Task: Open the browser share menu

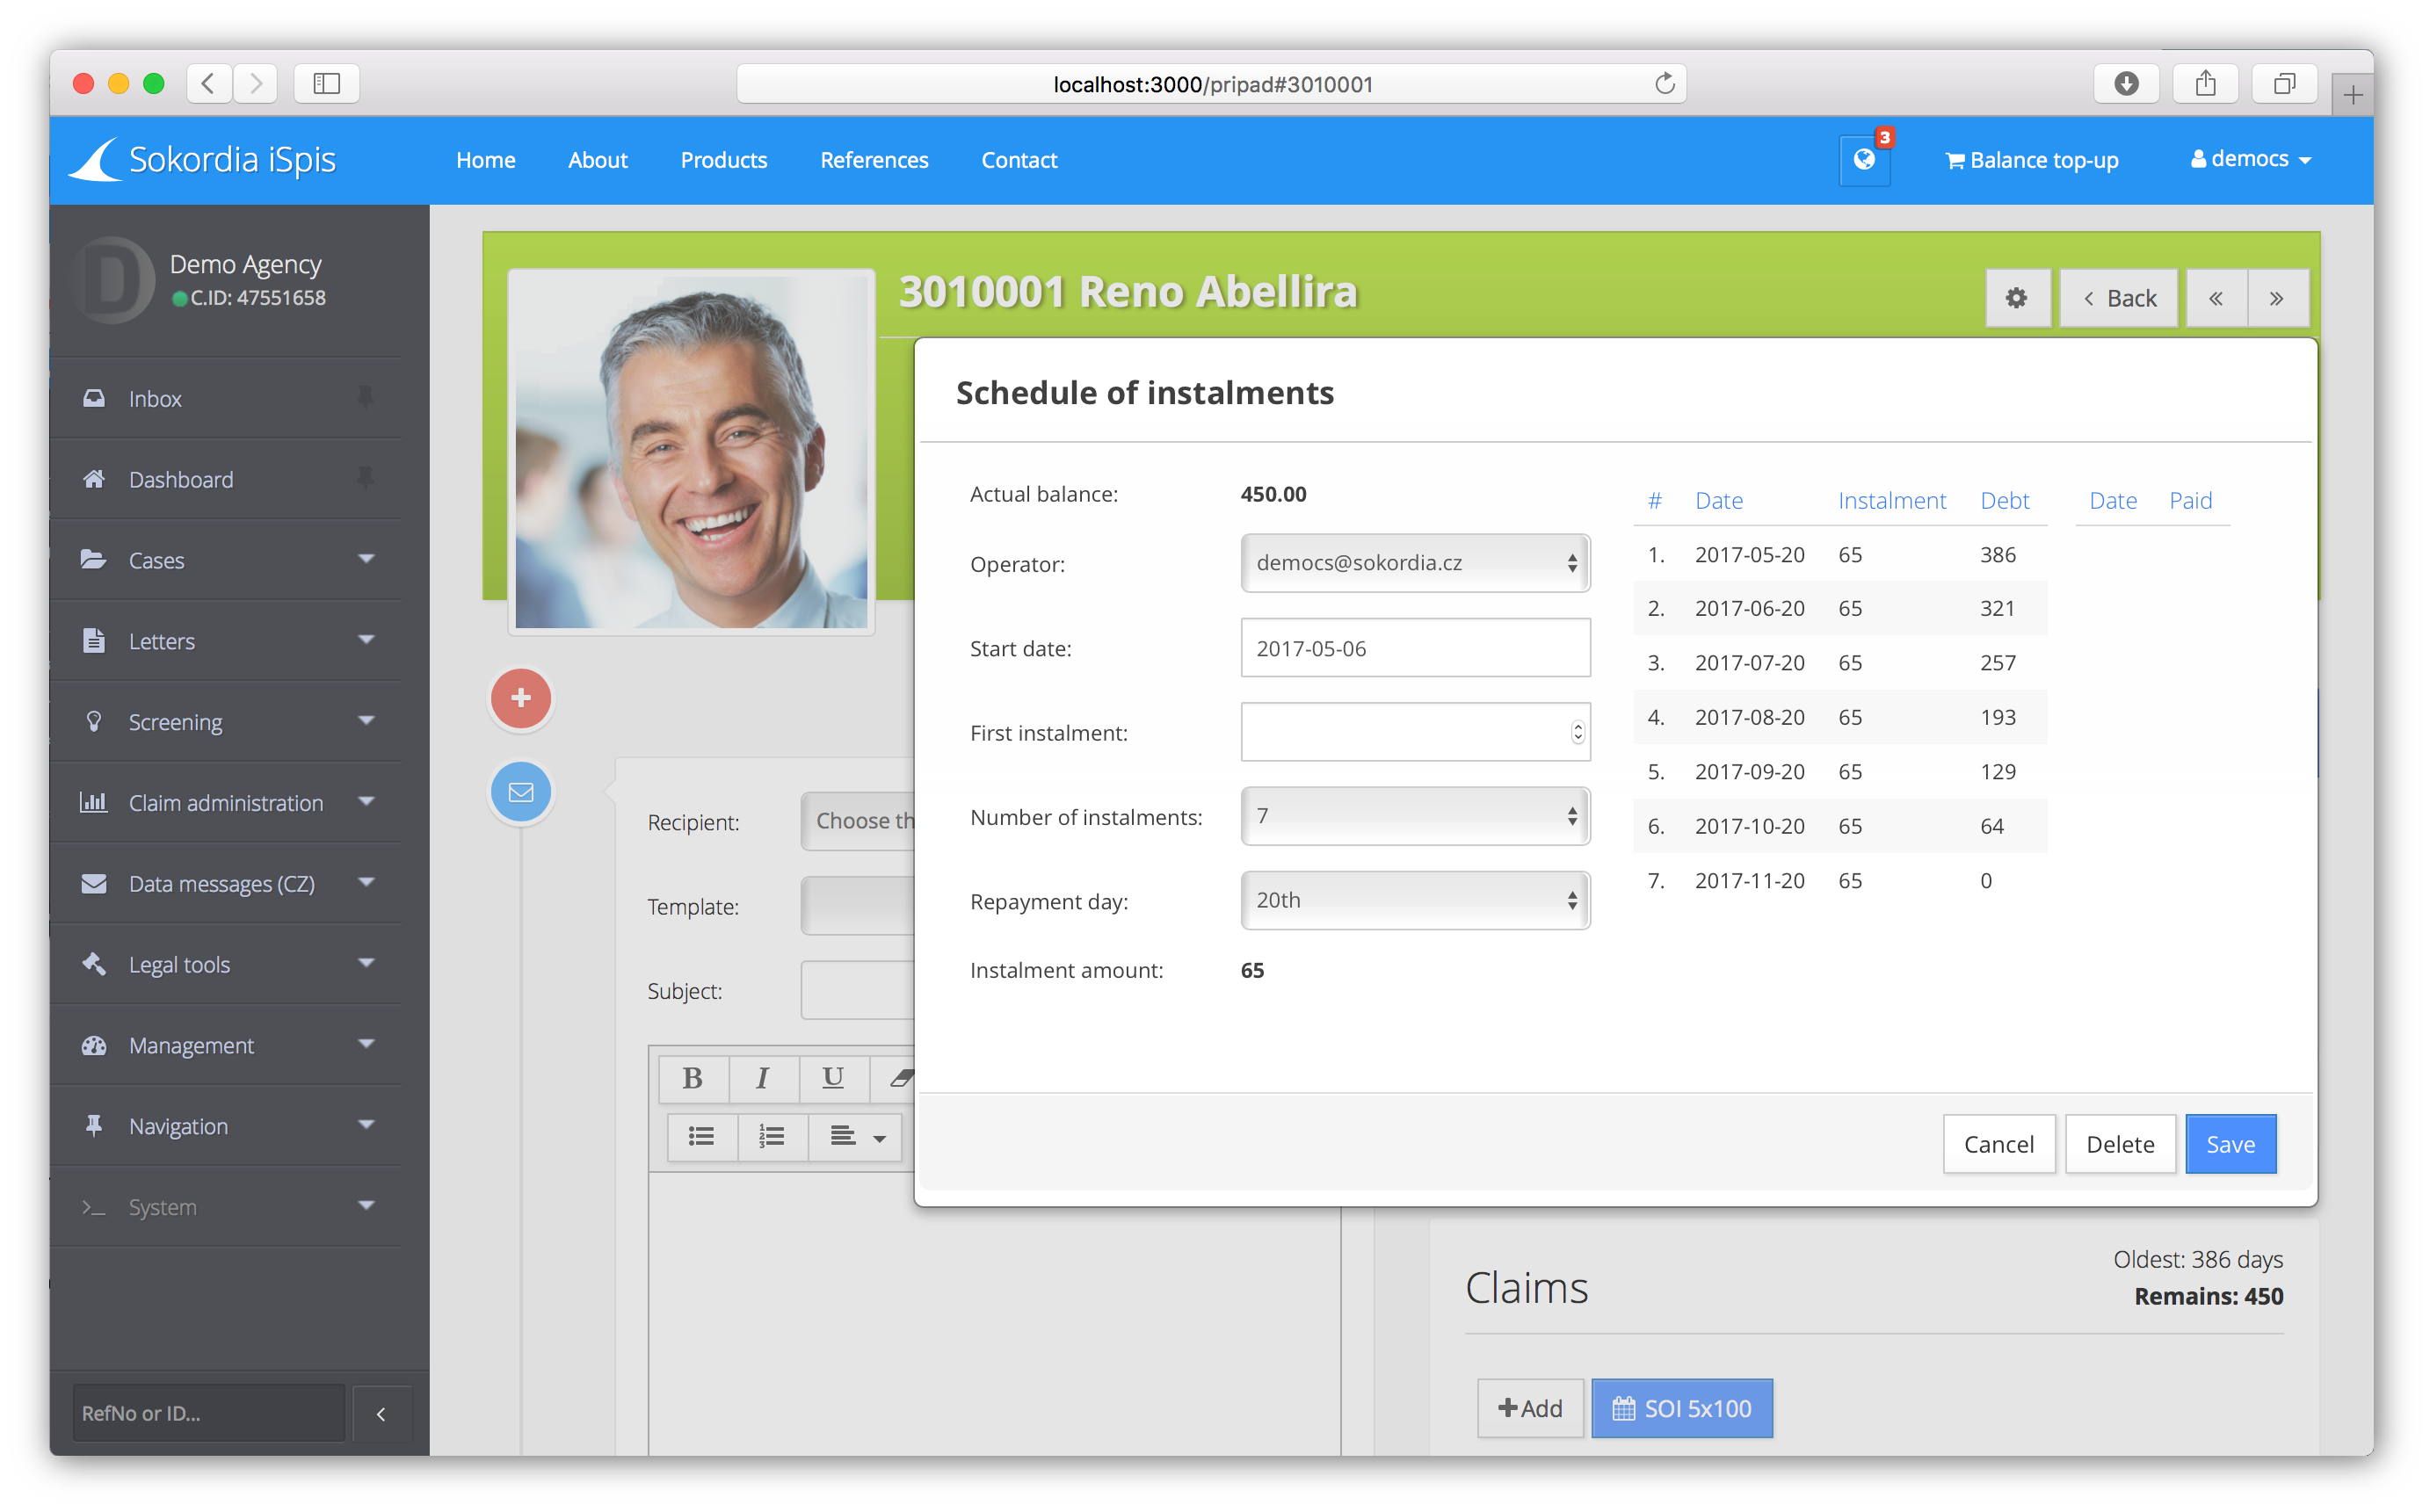Action: pyautogui.click(x=2205, y=84)
